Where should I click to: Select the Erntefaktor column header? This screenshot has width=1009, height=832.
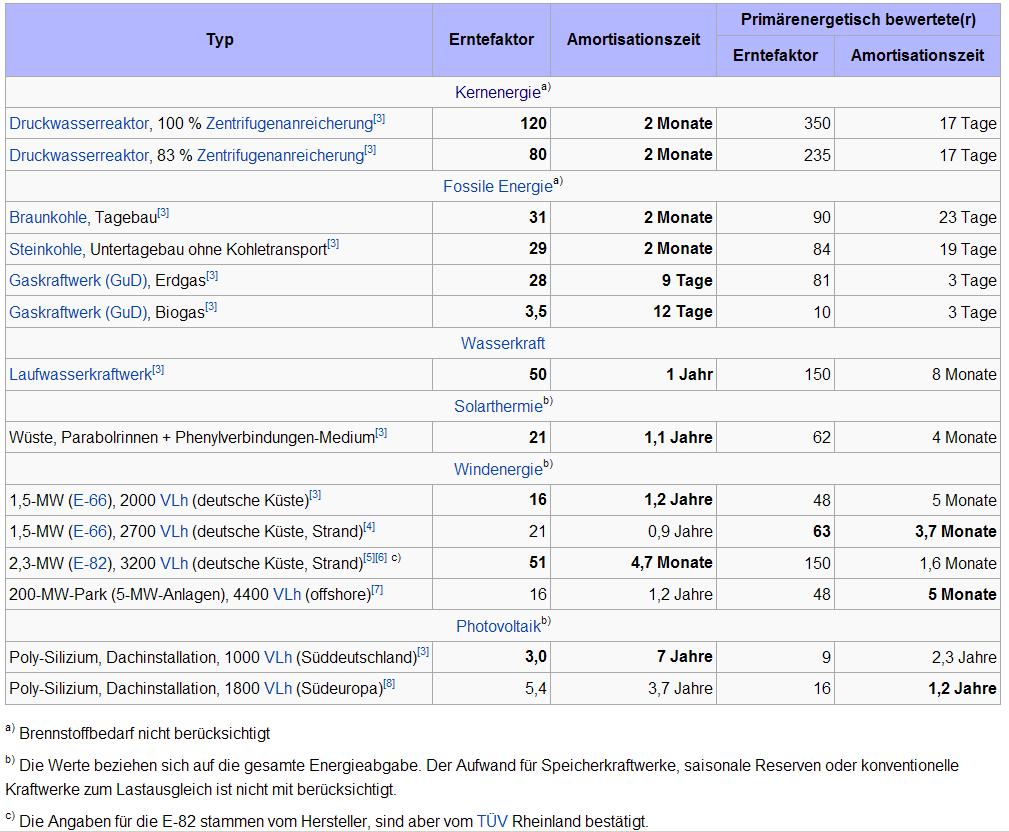[x=491, y=40]
